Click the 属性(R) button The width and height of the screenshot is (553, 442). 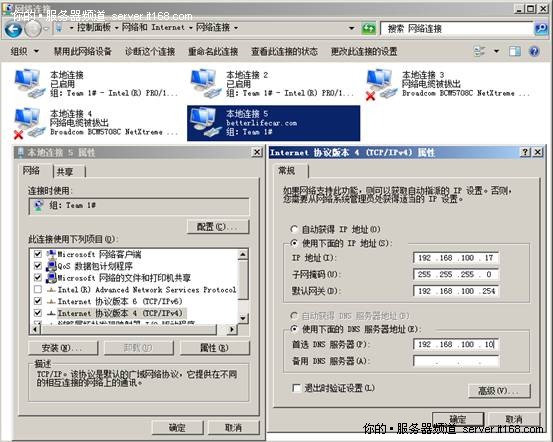coord(214,348)
